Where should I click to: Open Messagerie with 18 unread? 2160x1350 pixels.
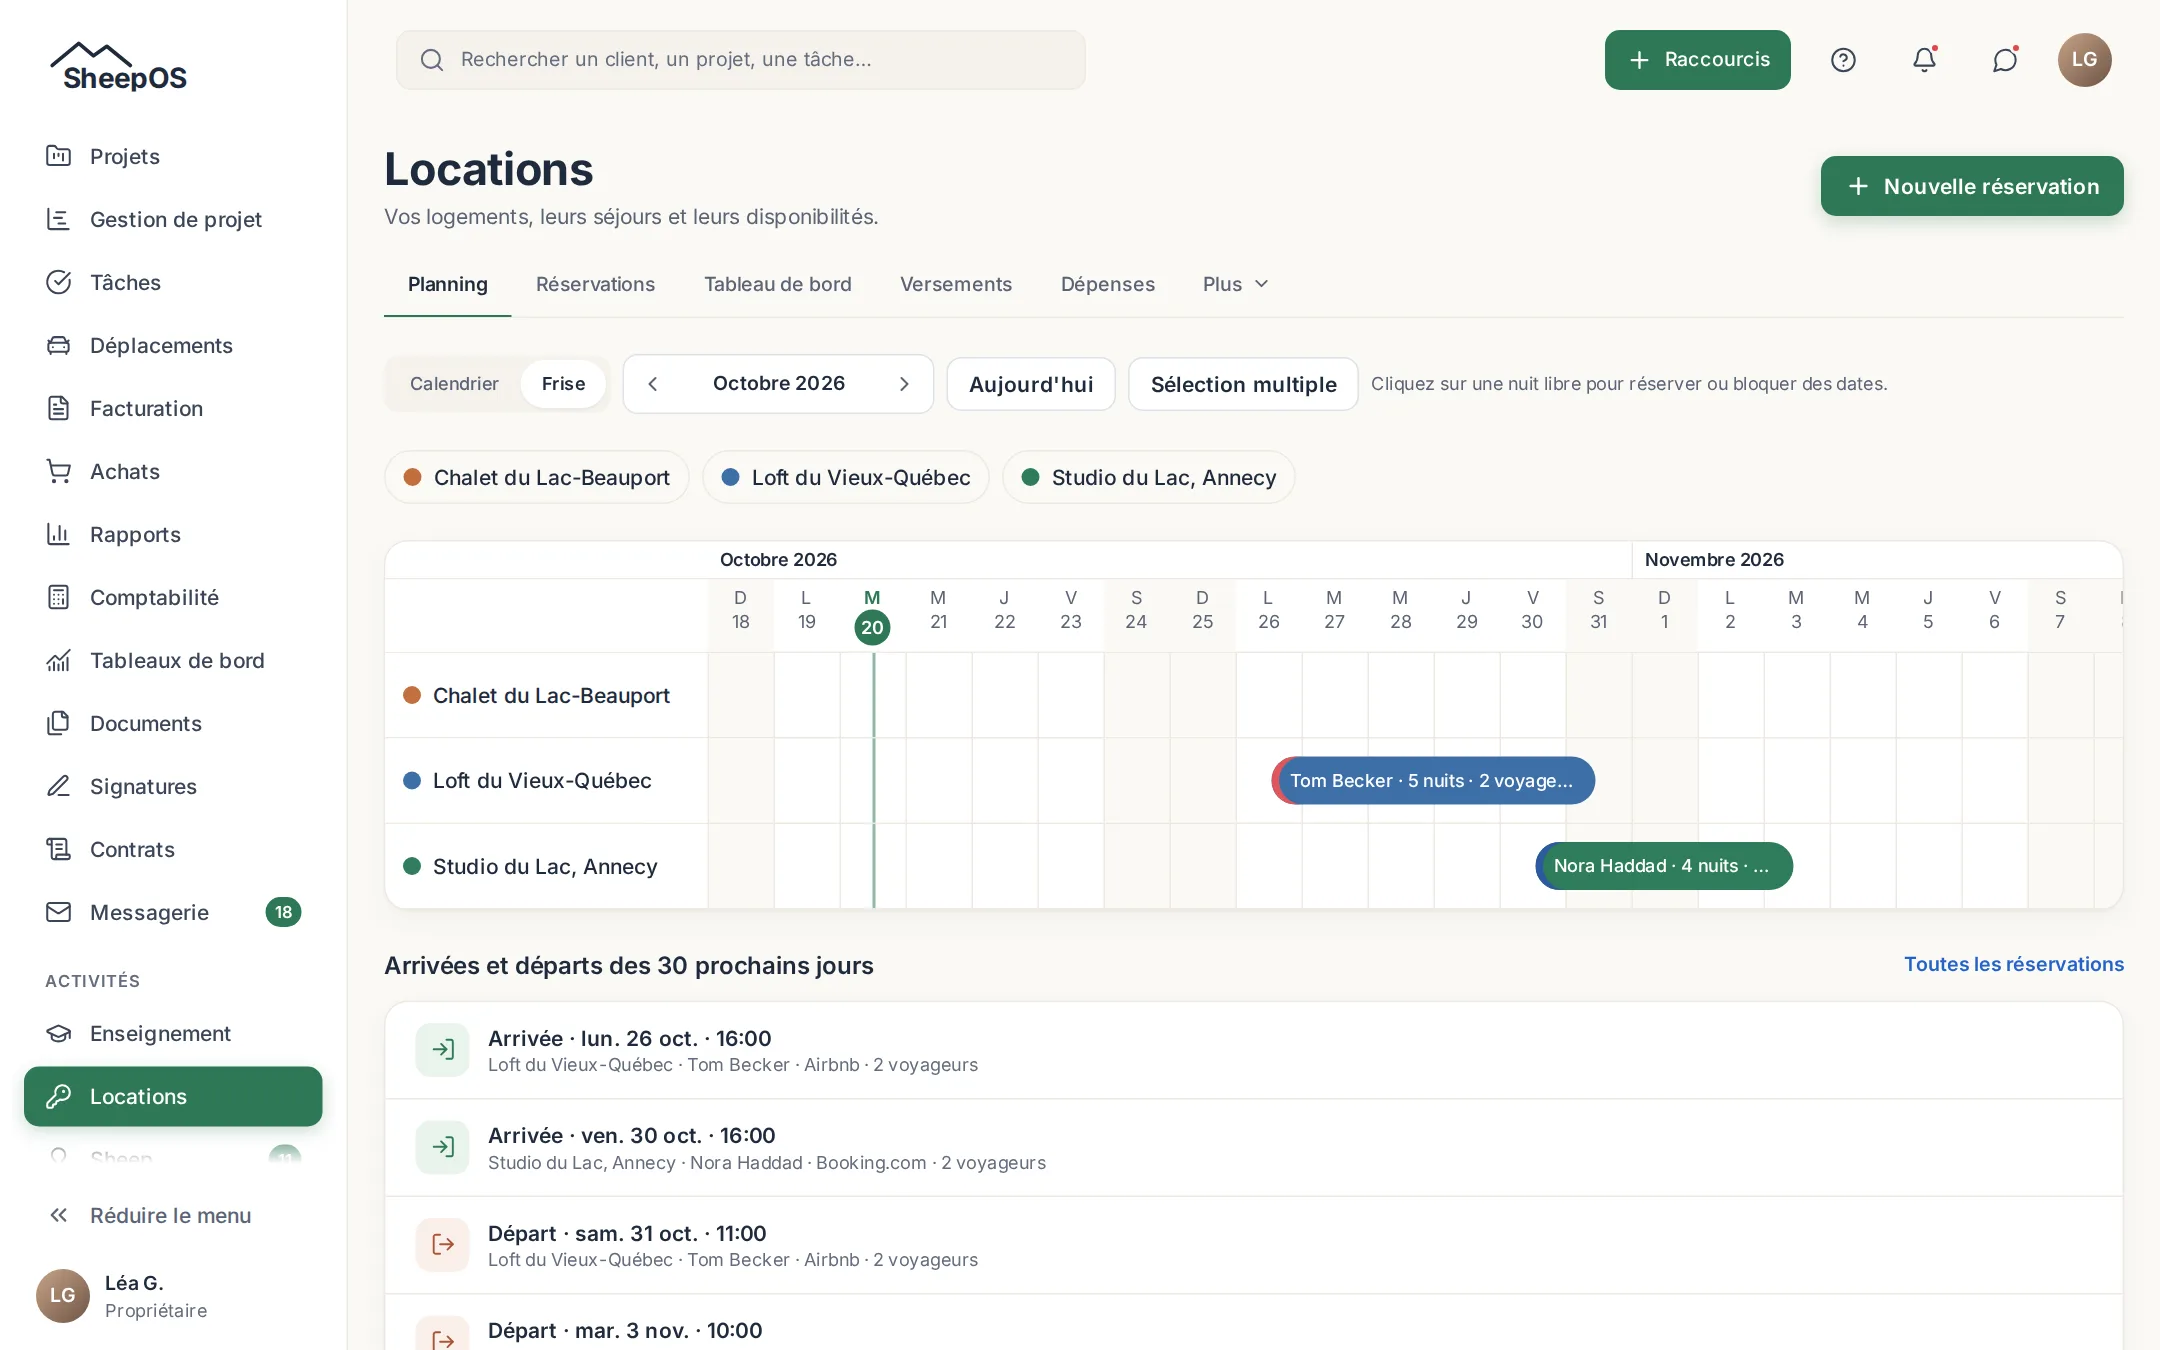[173, 912]
